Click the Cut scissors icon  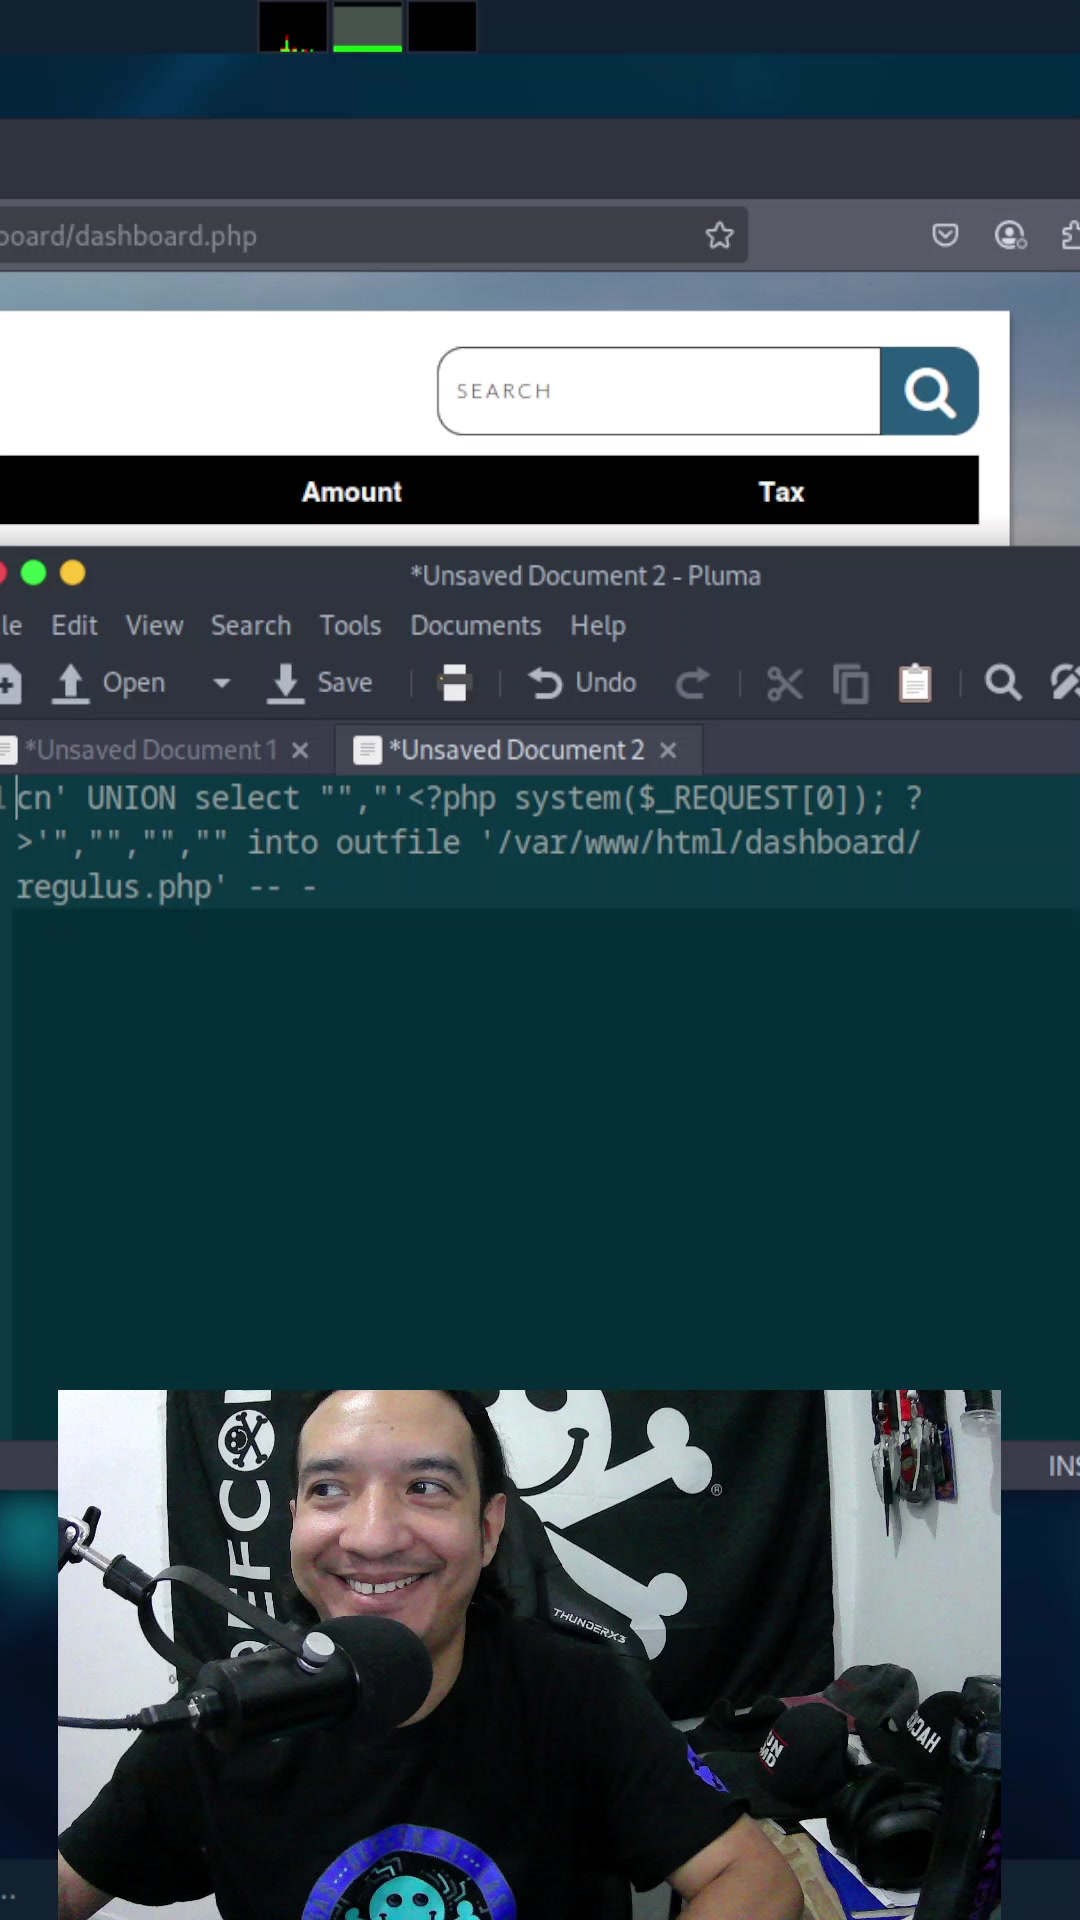pos(785,684)
